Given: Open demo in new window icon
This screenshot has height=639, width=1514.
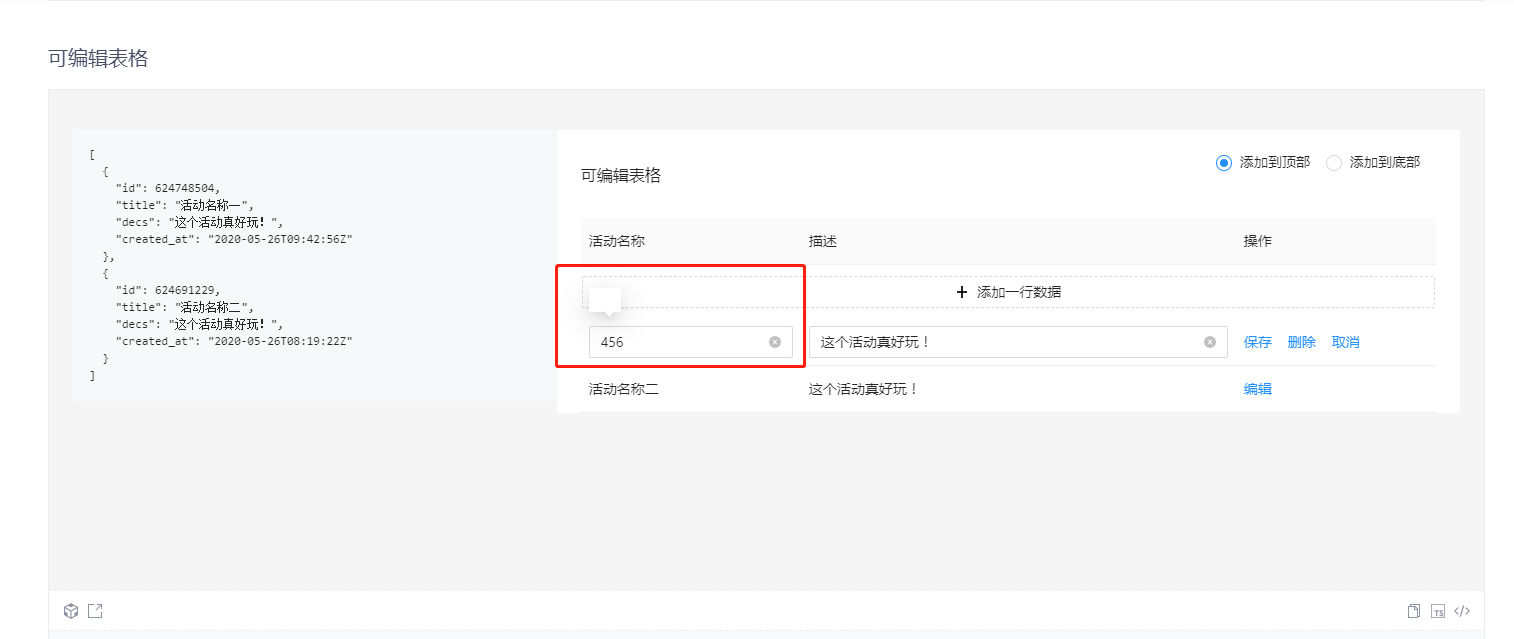Looking at the screenshot, I should [95, 611].
